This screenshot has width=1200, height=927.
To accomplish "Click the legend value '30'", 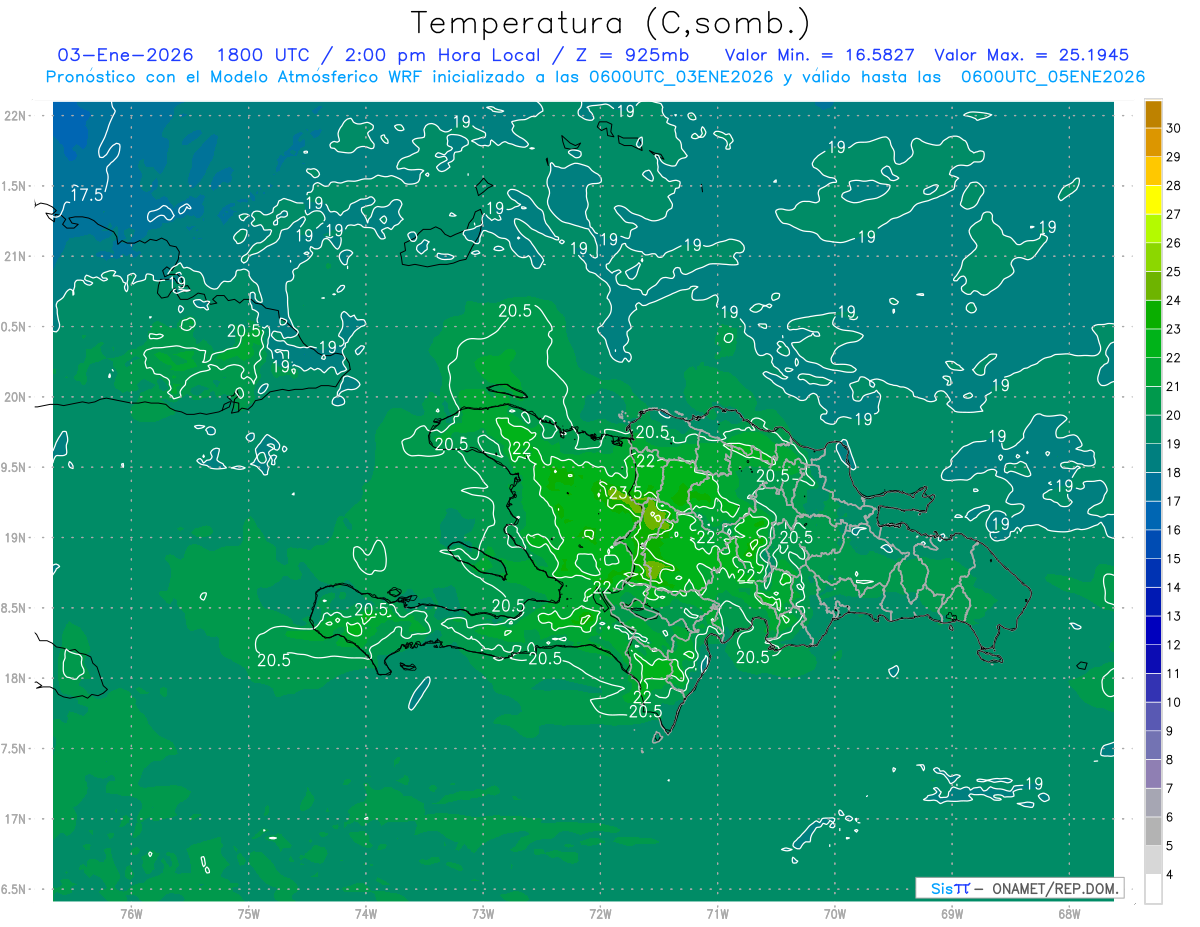I will pos(1174,128).
